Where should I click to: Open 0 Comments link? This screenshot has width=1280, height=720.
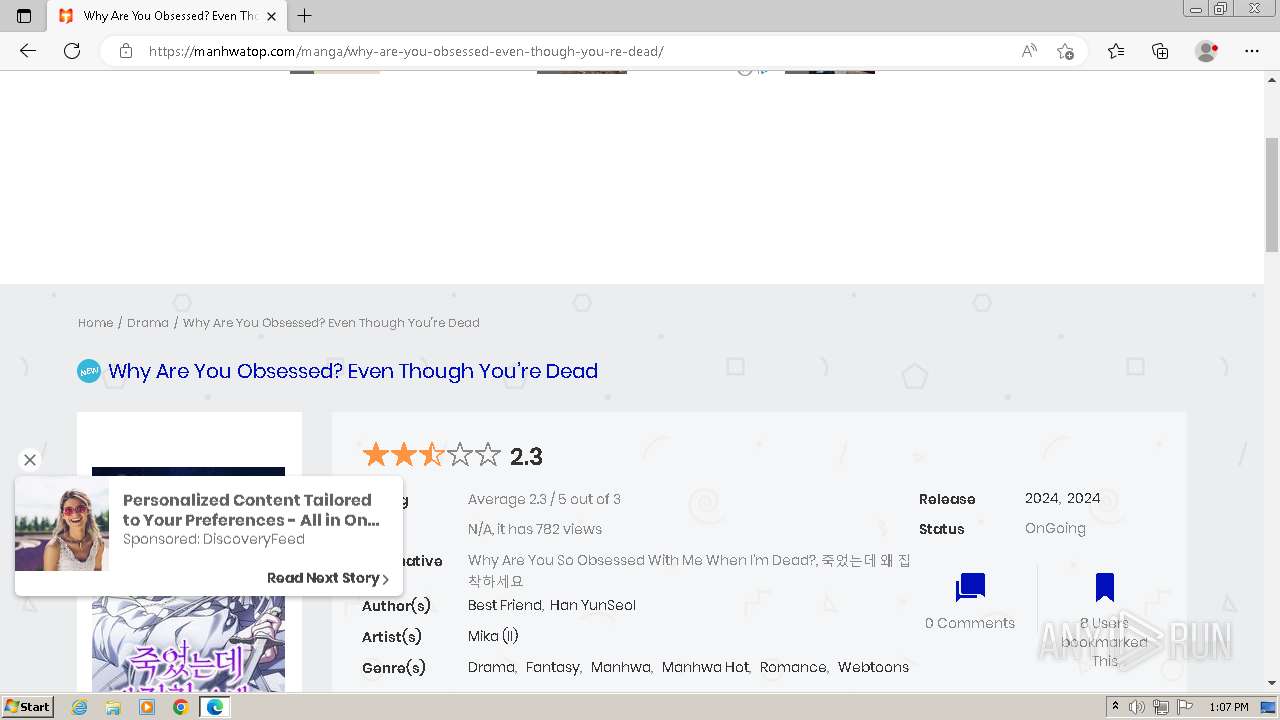(970, 623)
